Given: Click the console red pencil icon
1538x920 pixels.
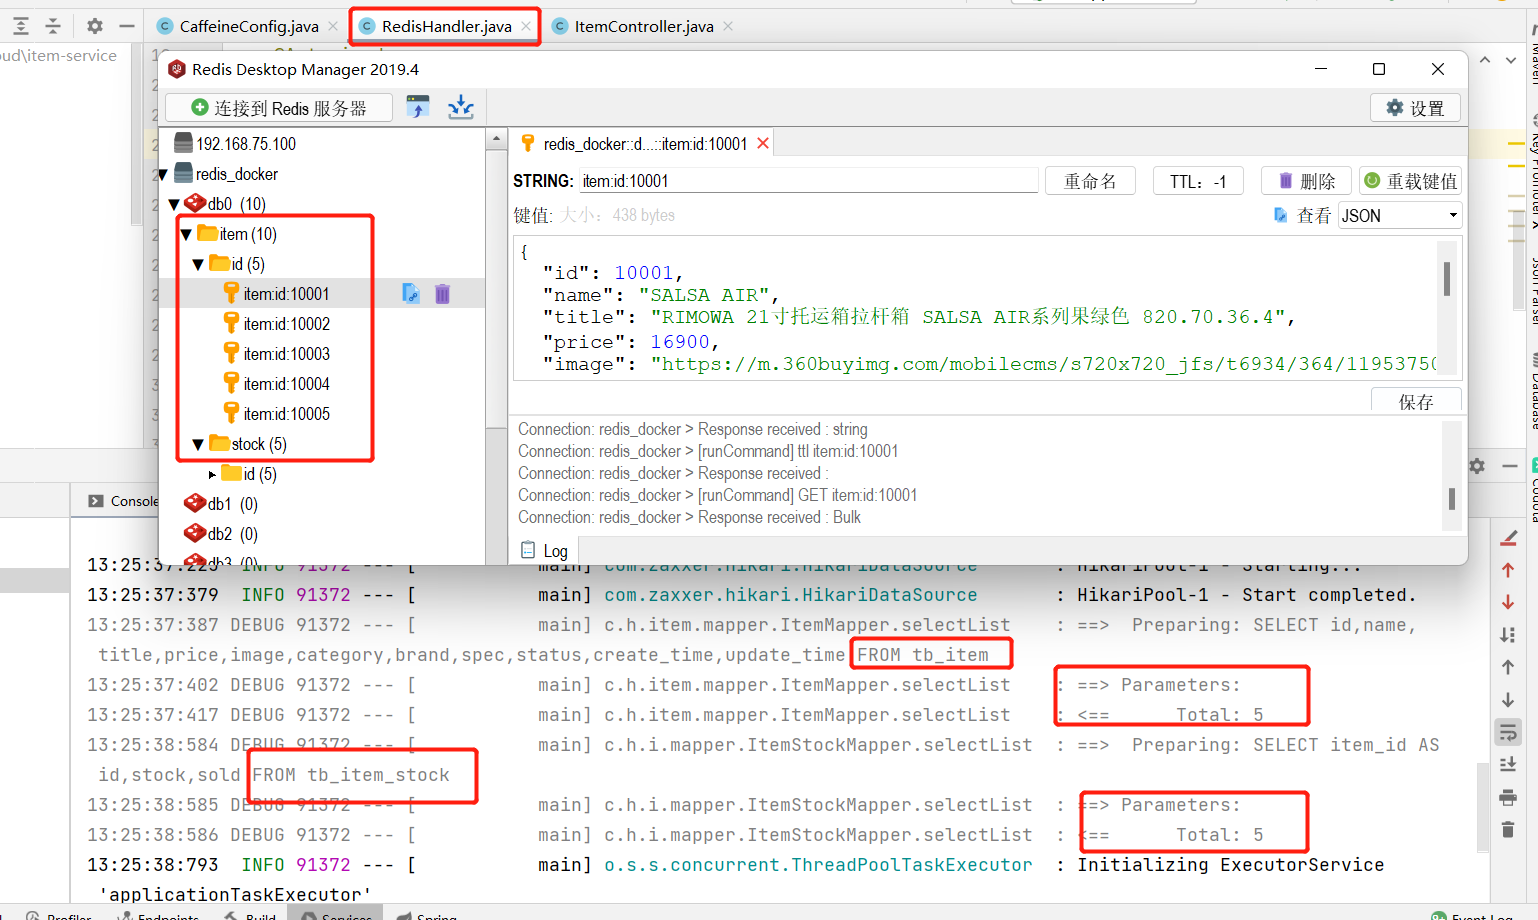Looking at the screenshot, I should pos(1508,538).
